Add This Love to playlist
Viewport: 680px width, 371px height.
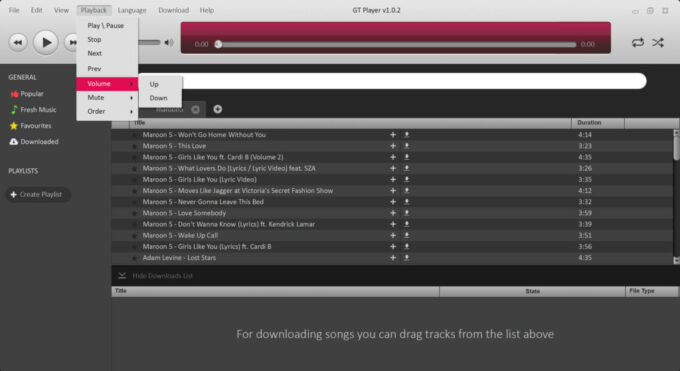tap(393, 146)
